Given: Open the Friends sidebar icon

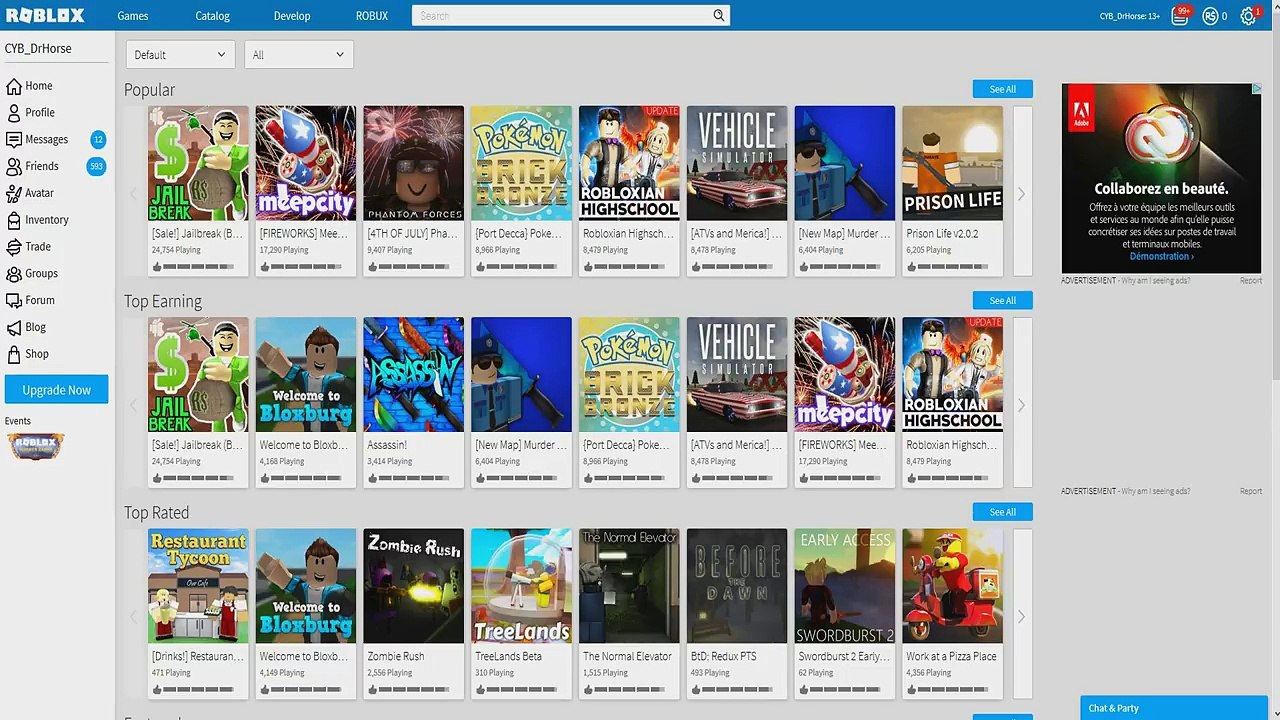Looking at the screenshot, I should pyautogui.click(x=14, y=166).
